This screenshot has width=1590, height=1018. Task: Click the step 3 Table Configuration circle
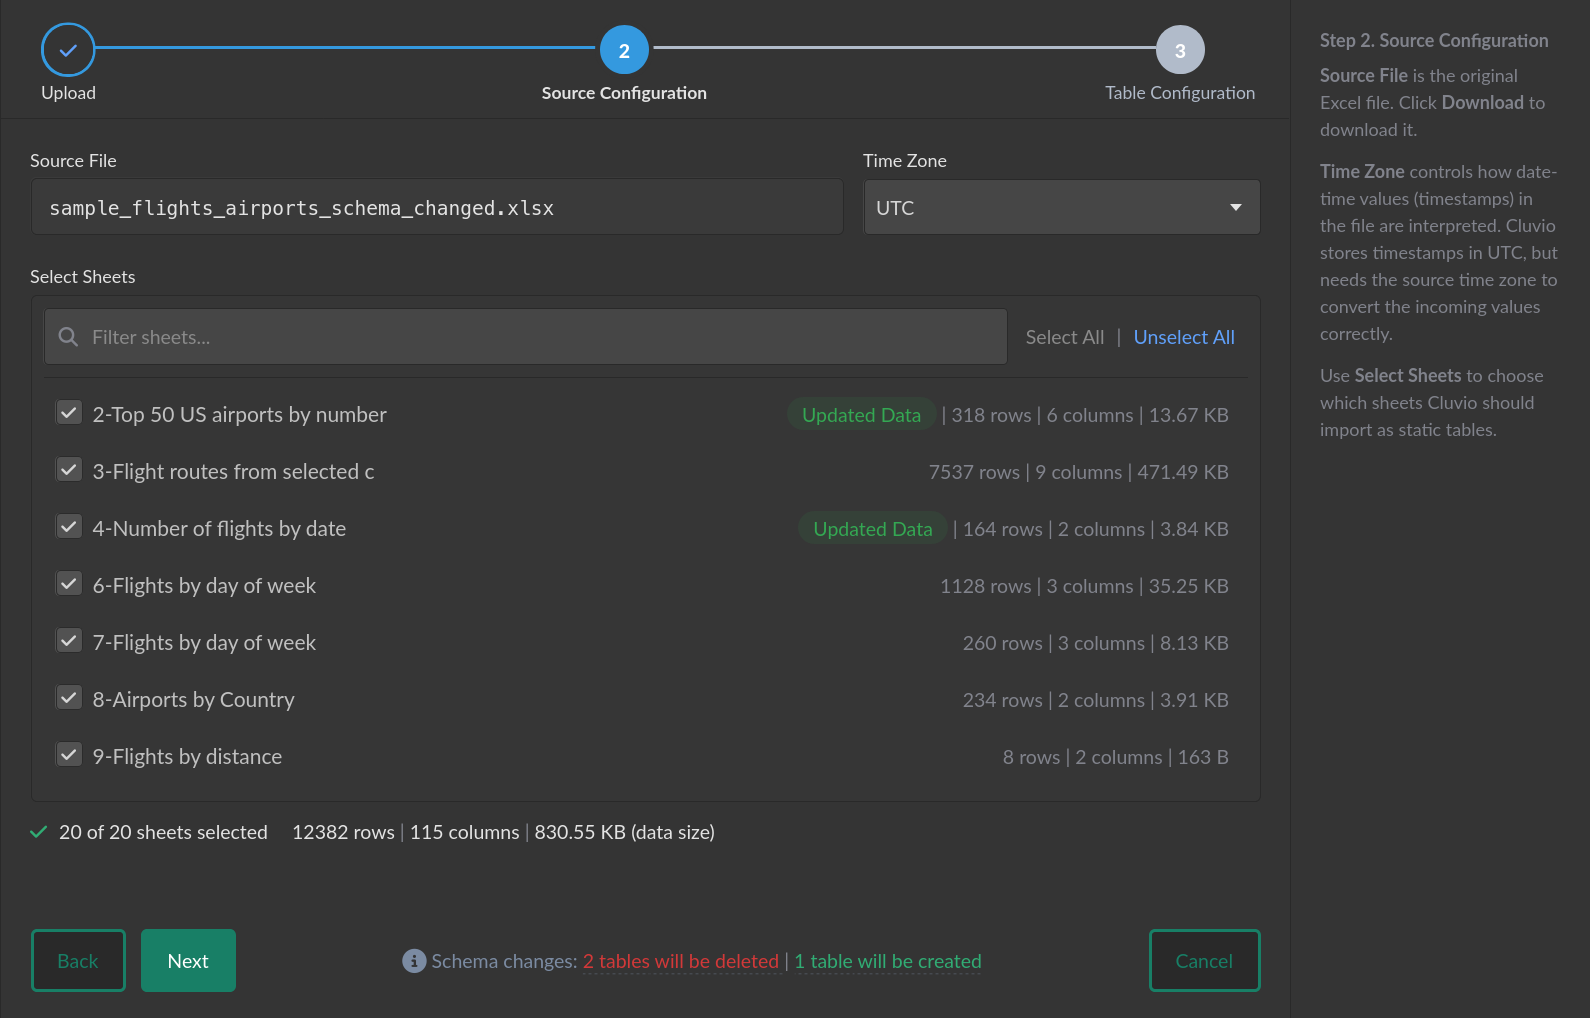coord(1180,50)
